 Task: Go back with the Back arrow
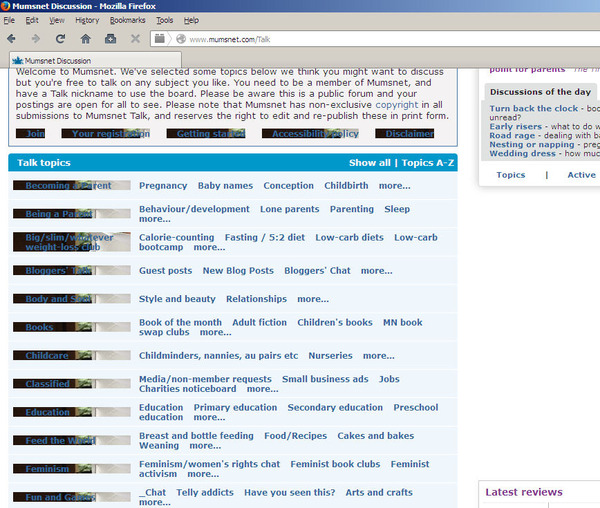[x=11, y=39]
